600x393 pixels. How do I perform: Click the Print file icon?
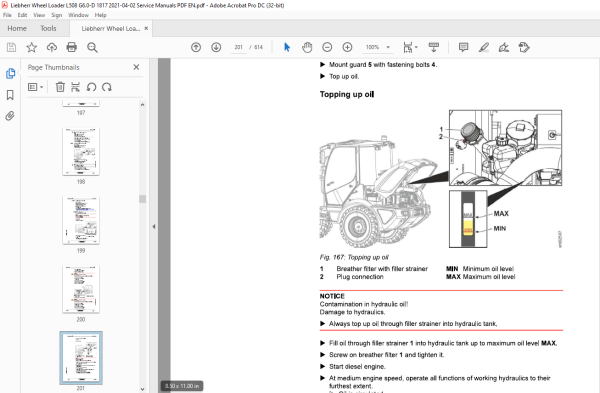[x=72, y=47]
